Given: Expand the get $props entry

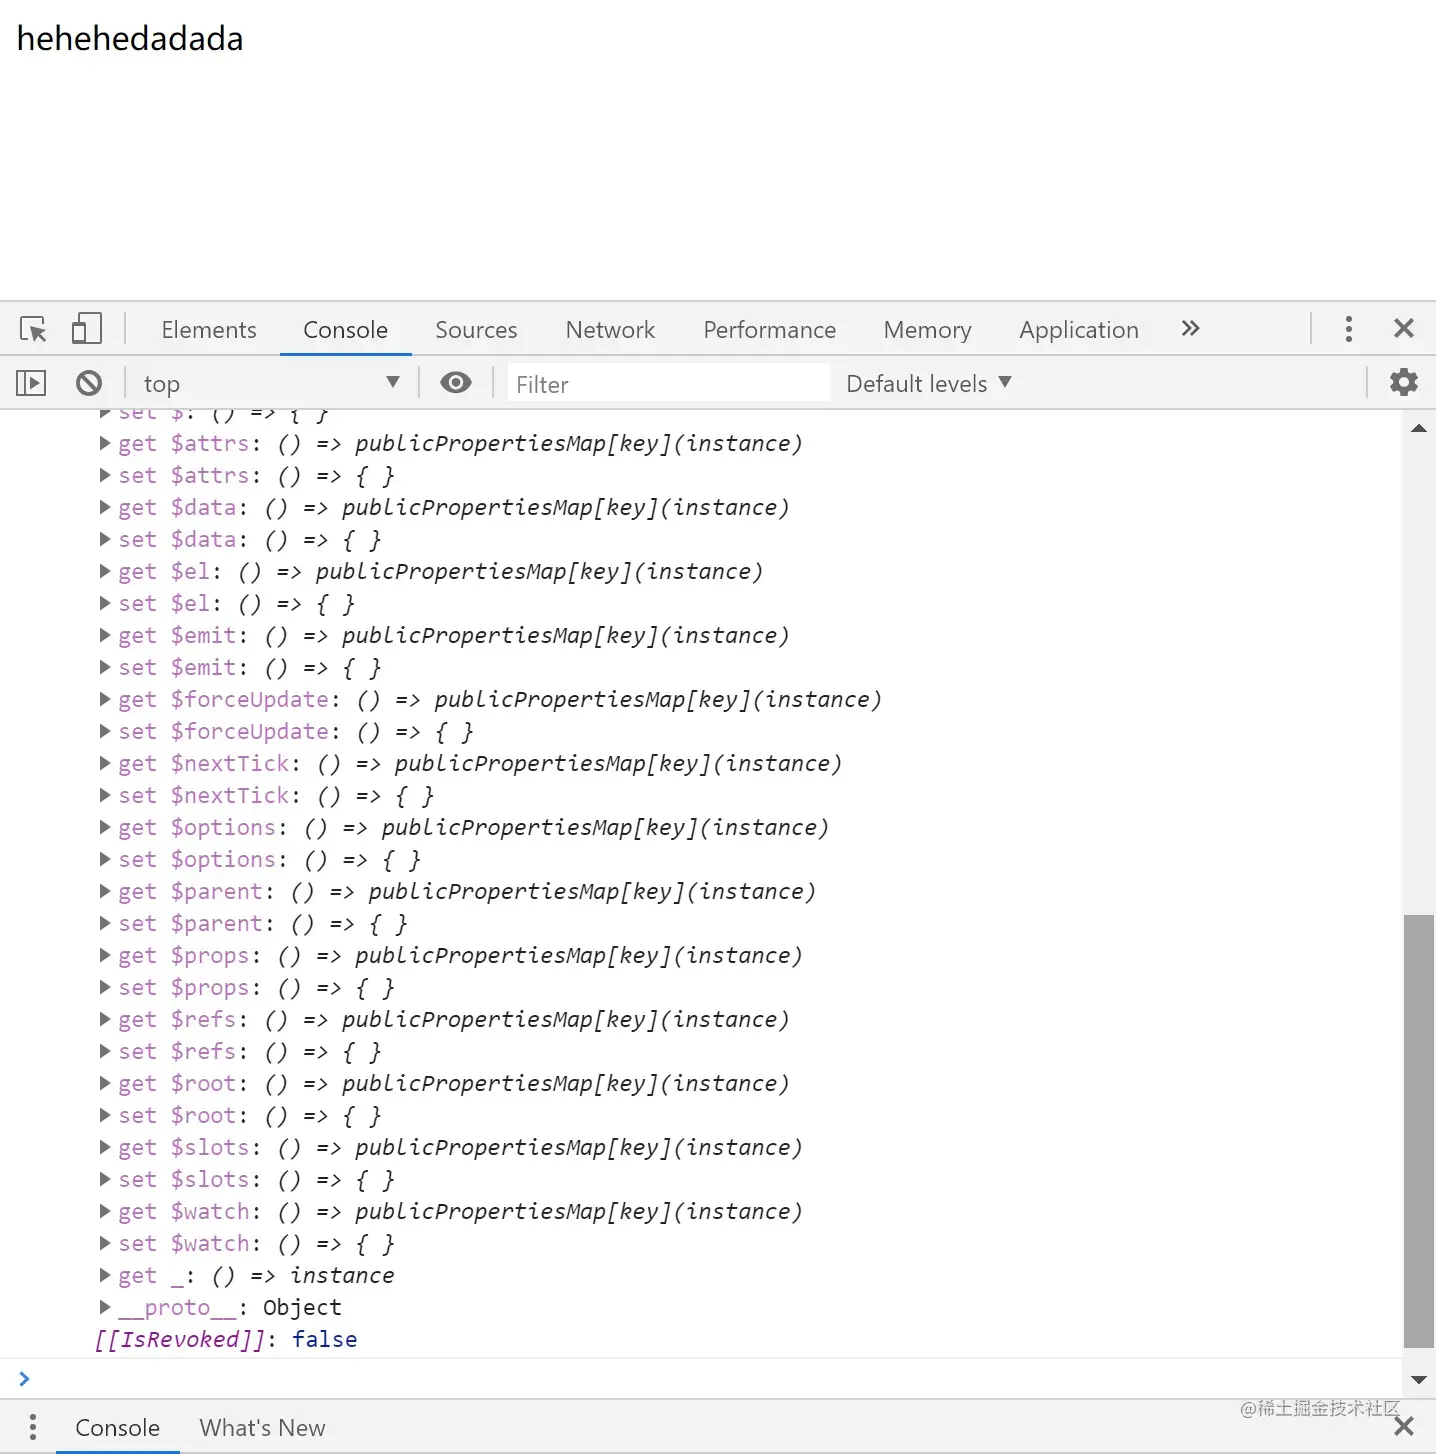Looking at the screenshot, I should click(x=105, y=955).
